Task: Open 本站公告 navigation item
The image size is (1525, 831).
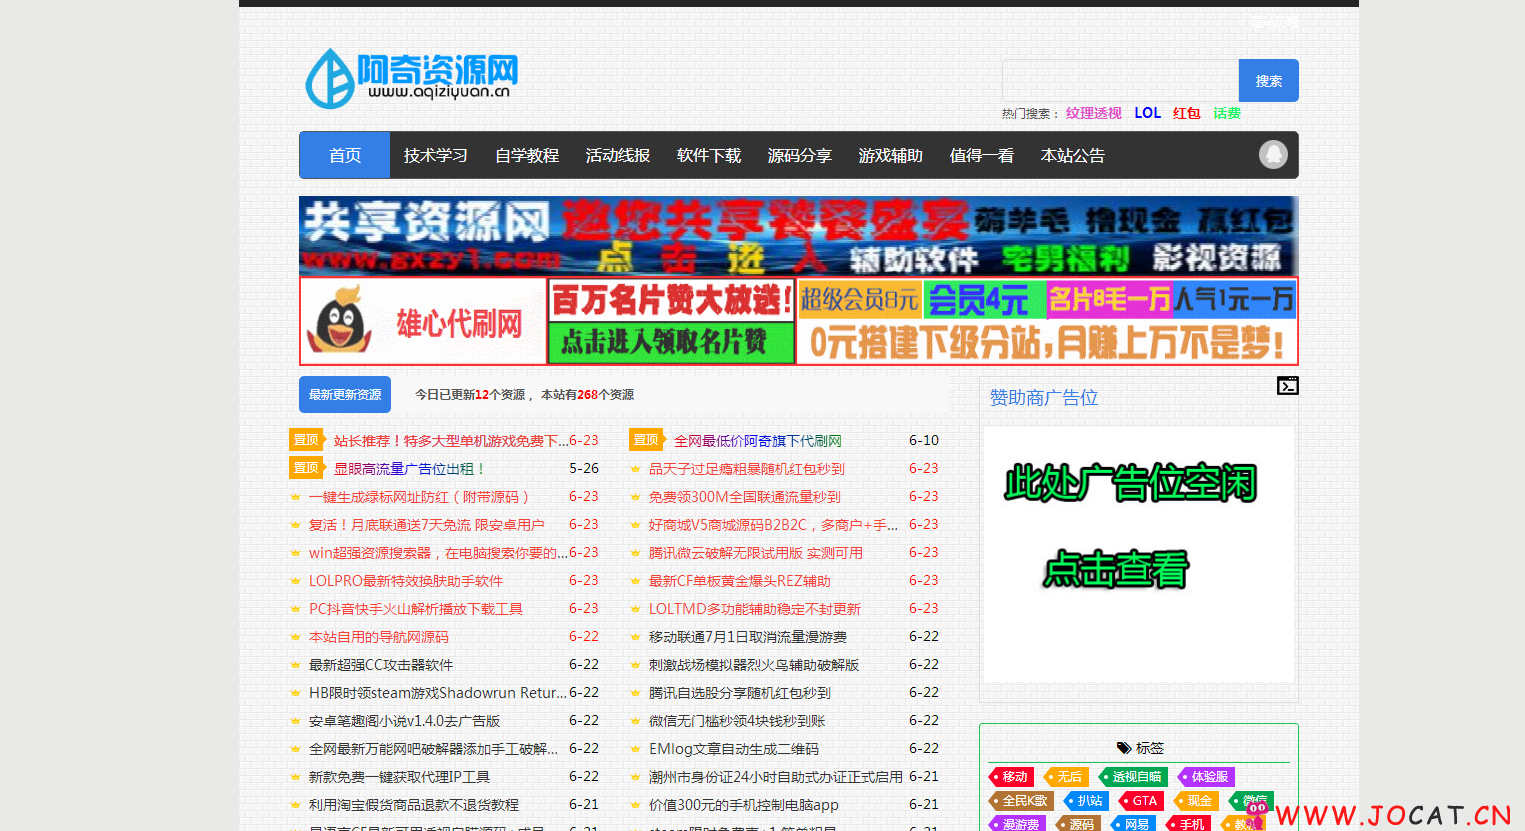Action: [x=1073, y=155]
